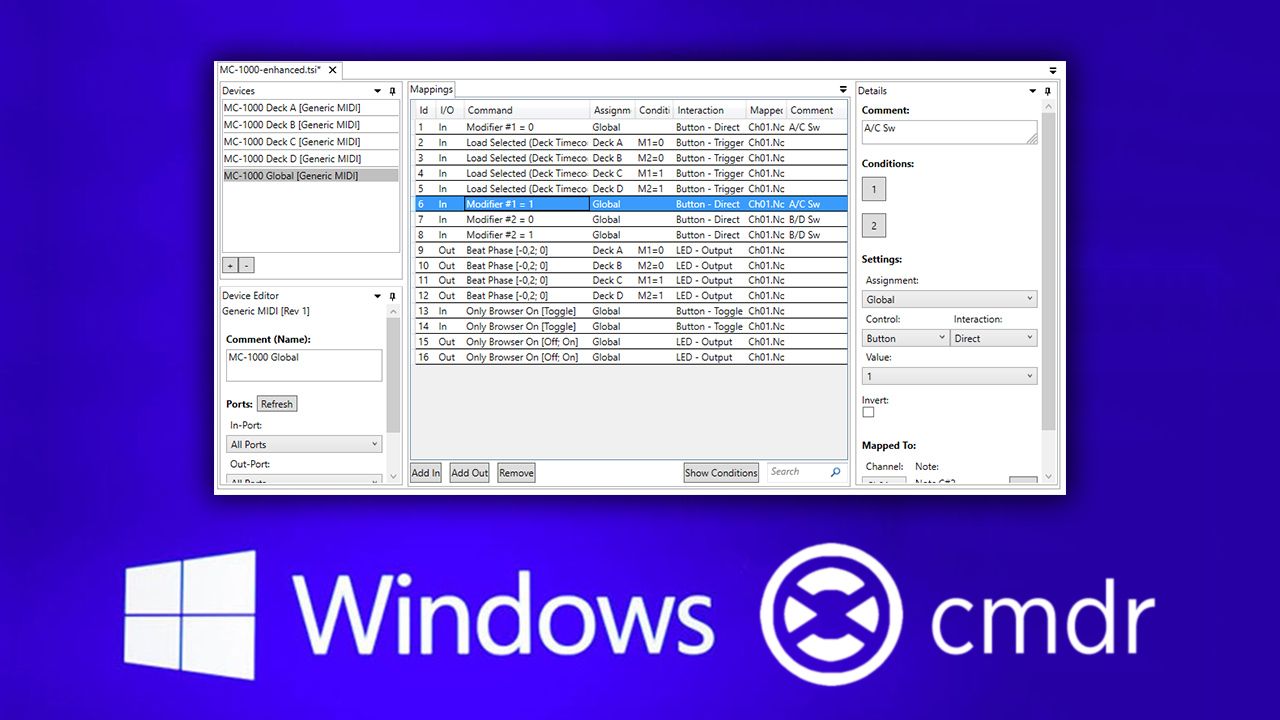Screen dimensions: 1280x720
Task: Add a new device with plus button
Action: (x=230, y=266)
